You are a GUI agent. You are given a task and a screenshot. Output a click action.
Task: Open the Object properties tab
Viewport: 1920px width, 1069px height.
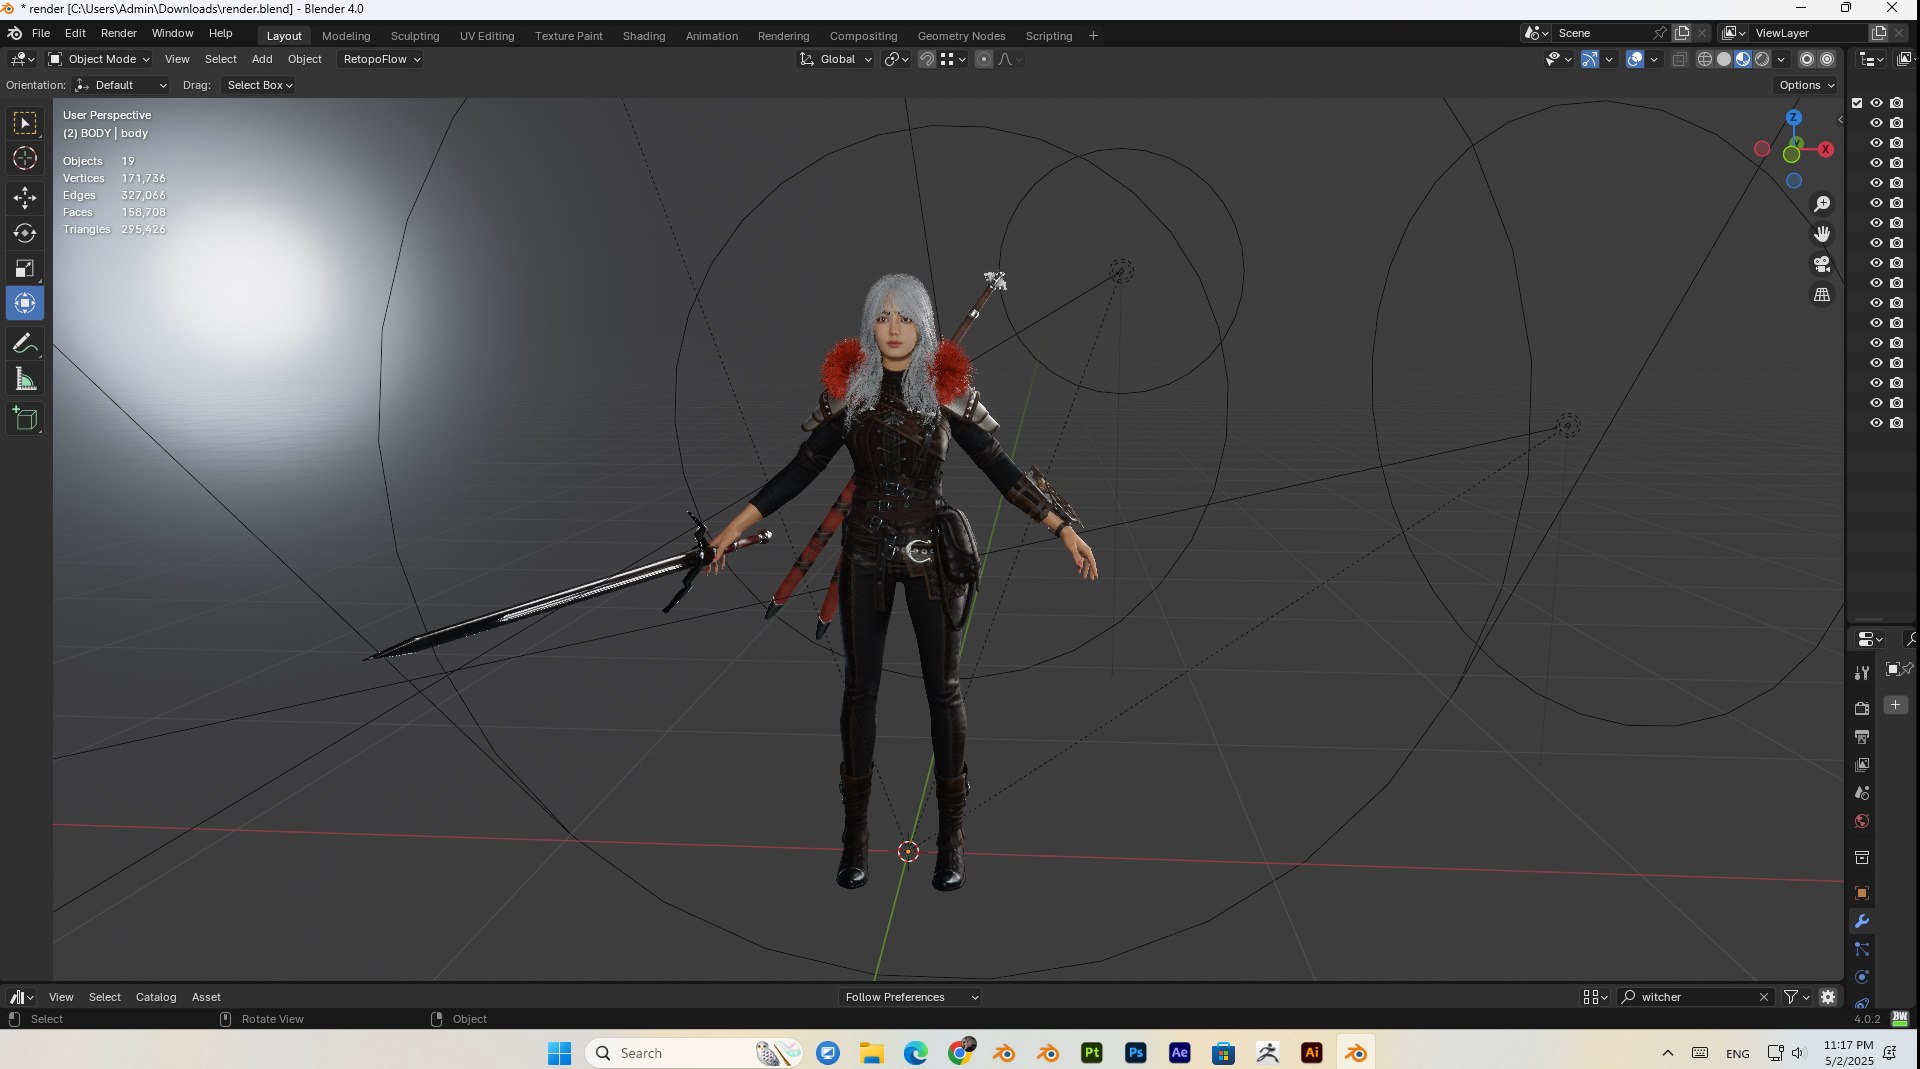(1862, 893)
